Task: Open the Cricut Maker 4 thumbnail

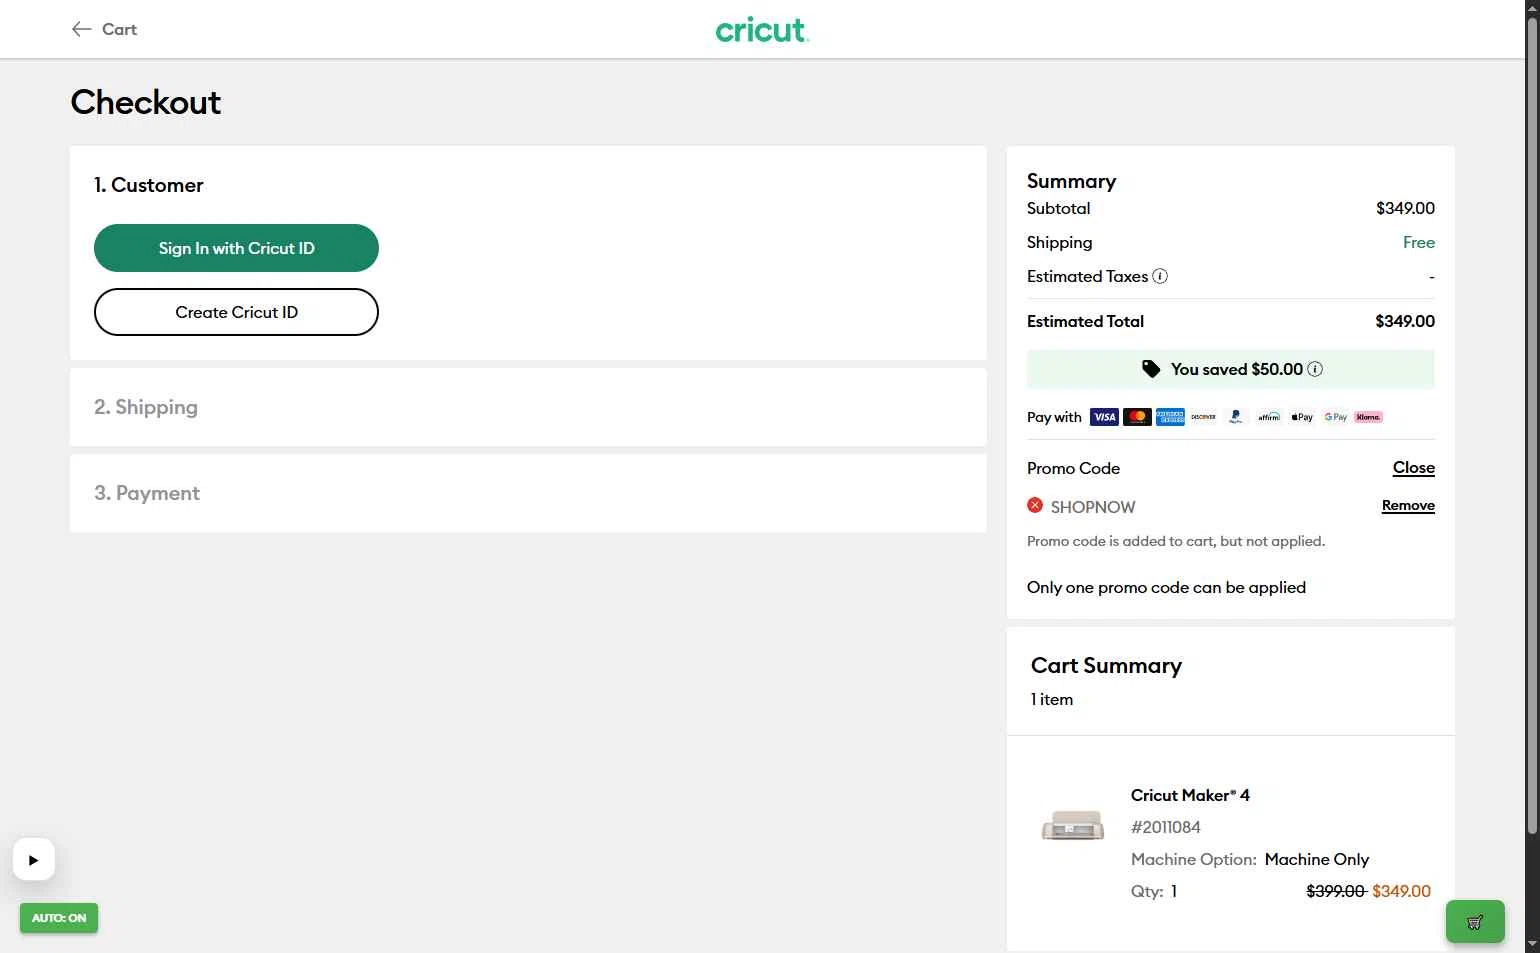Action: coord(1073,825)
